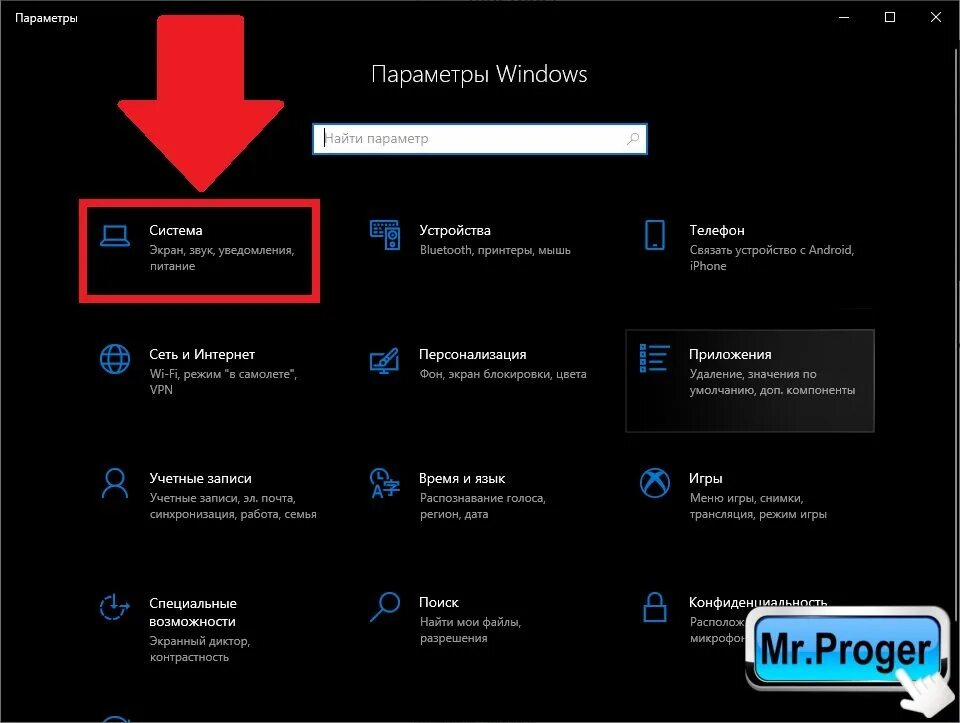The image size is (960, 723).
Task: Click 'Связать устройство с Android, iPhone' text
Action: click(x=771, y=258)
